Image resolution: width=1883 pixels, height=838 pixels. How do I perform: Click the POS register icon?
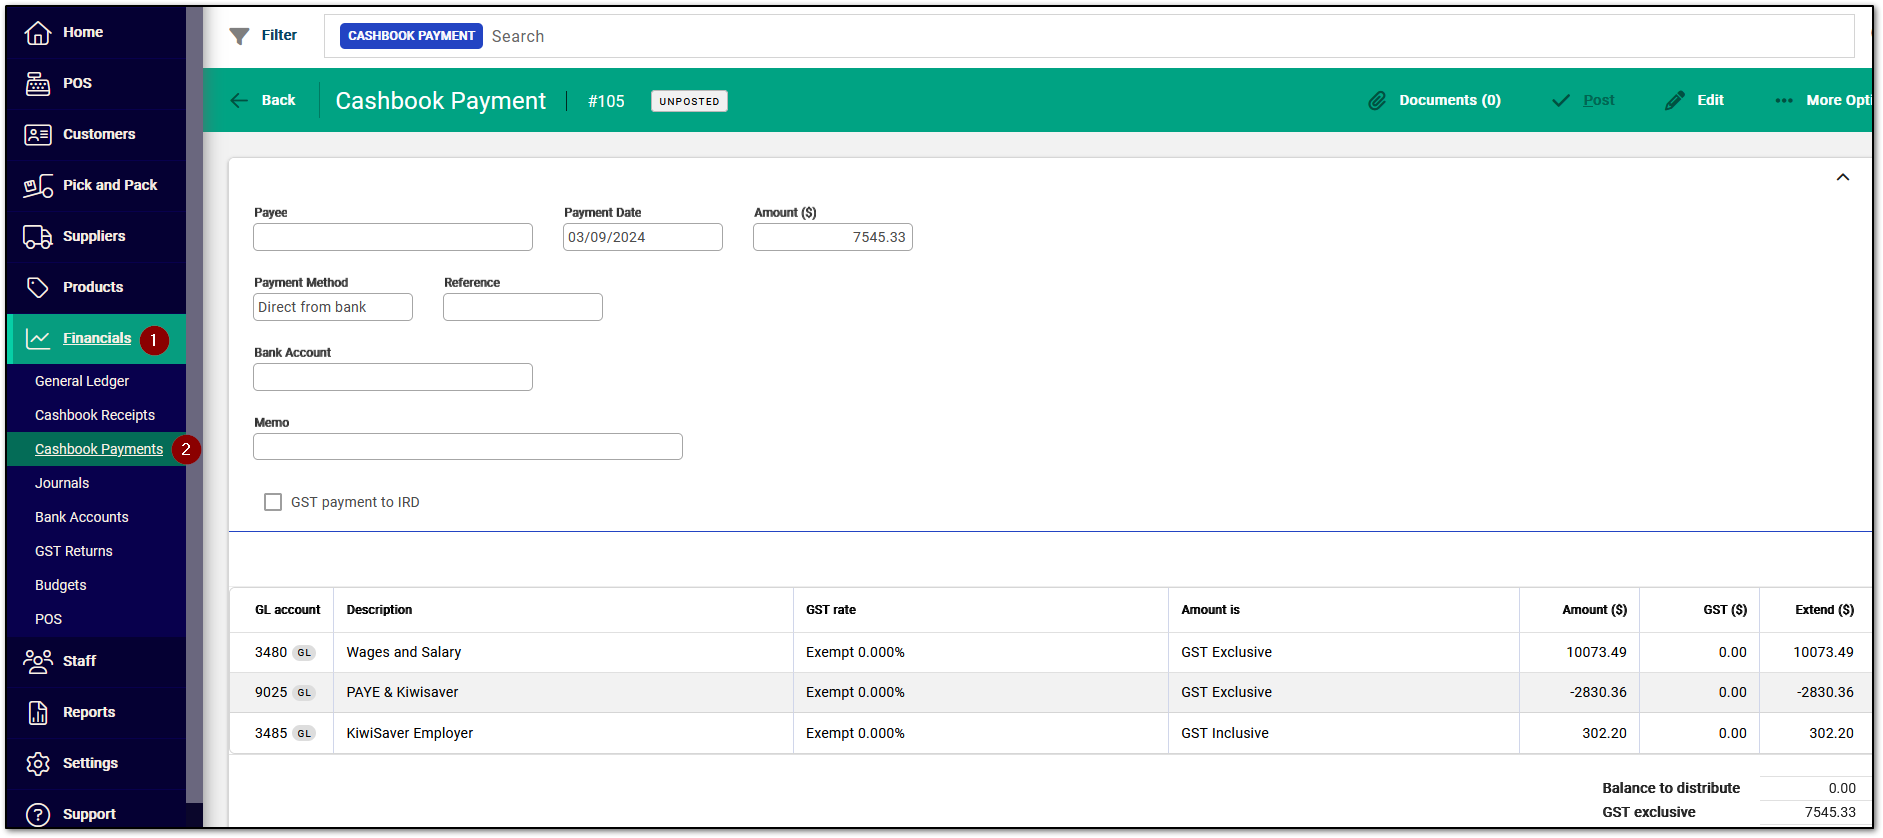tap(38, 84)
